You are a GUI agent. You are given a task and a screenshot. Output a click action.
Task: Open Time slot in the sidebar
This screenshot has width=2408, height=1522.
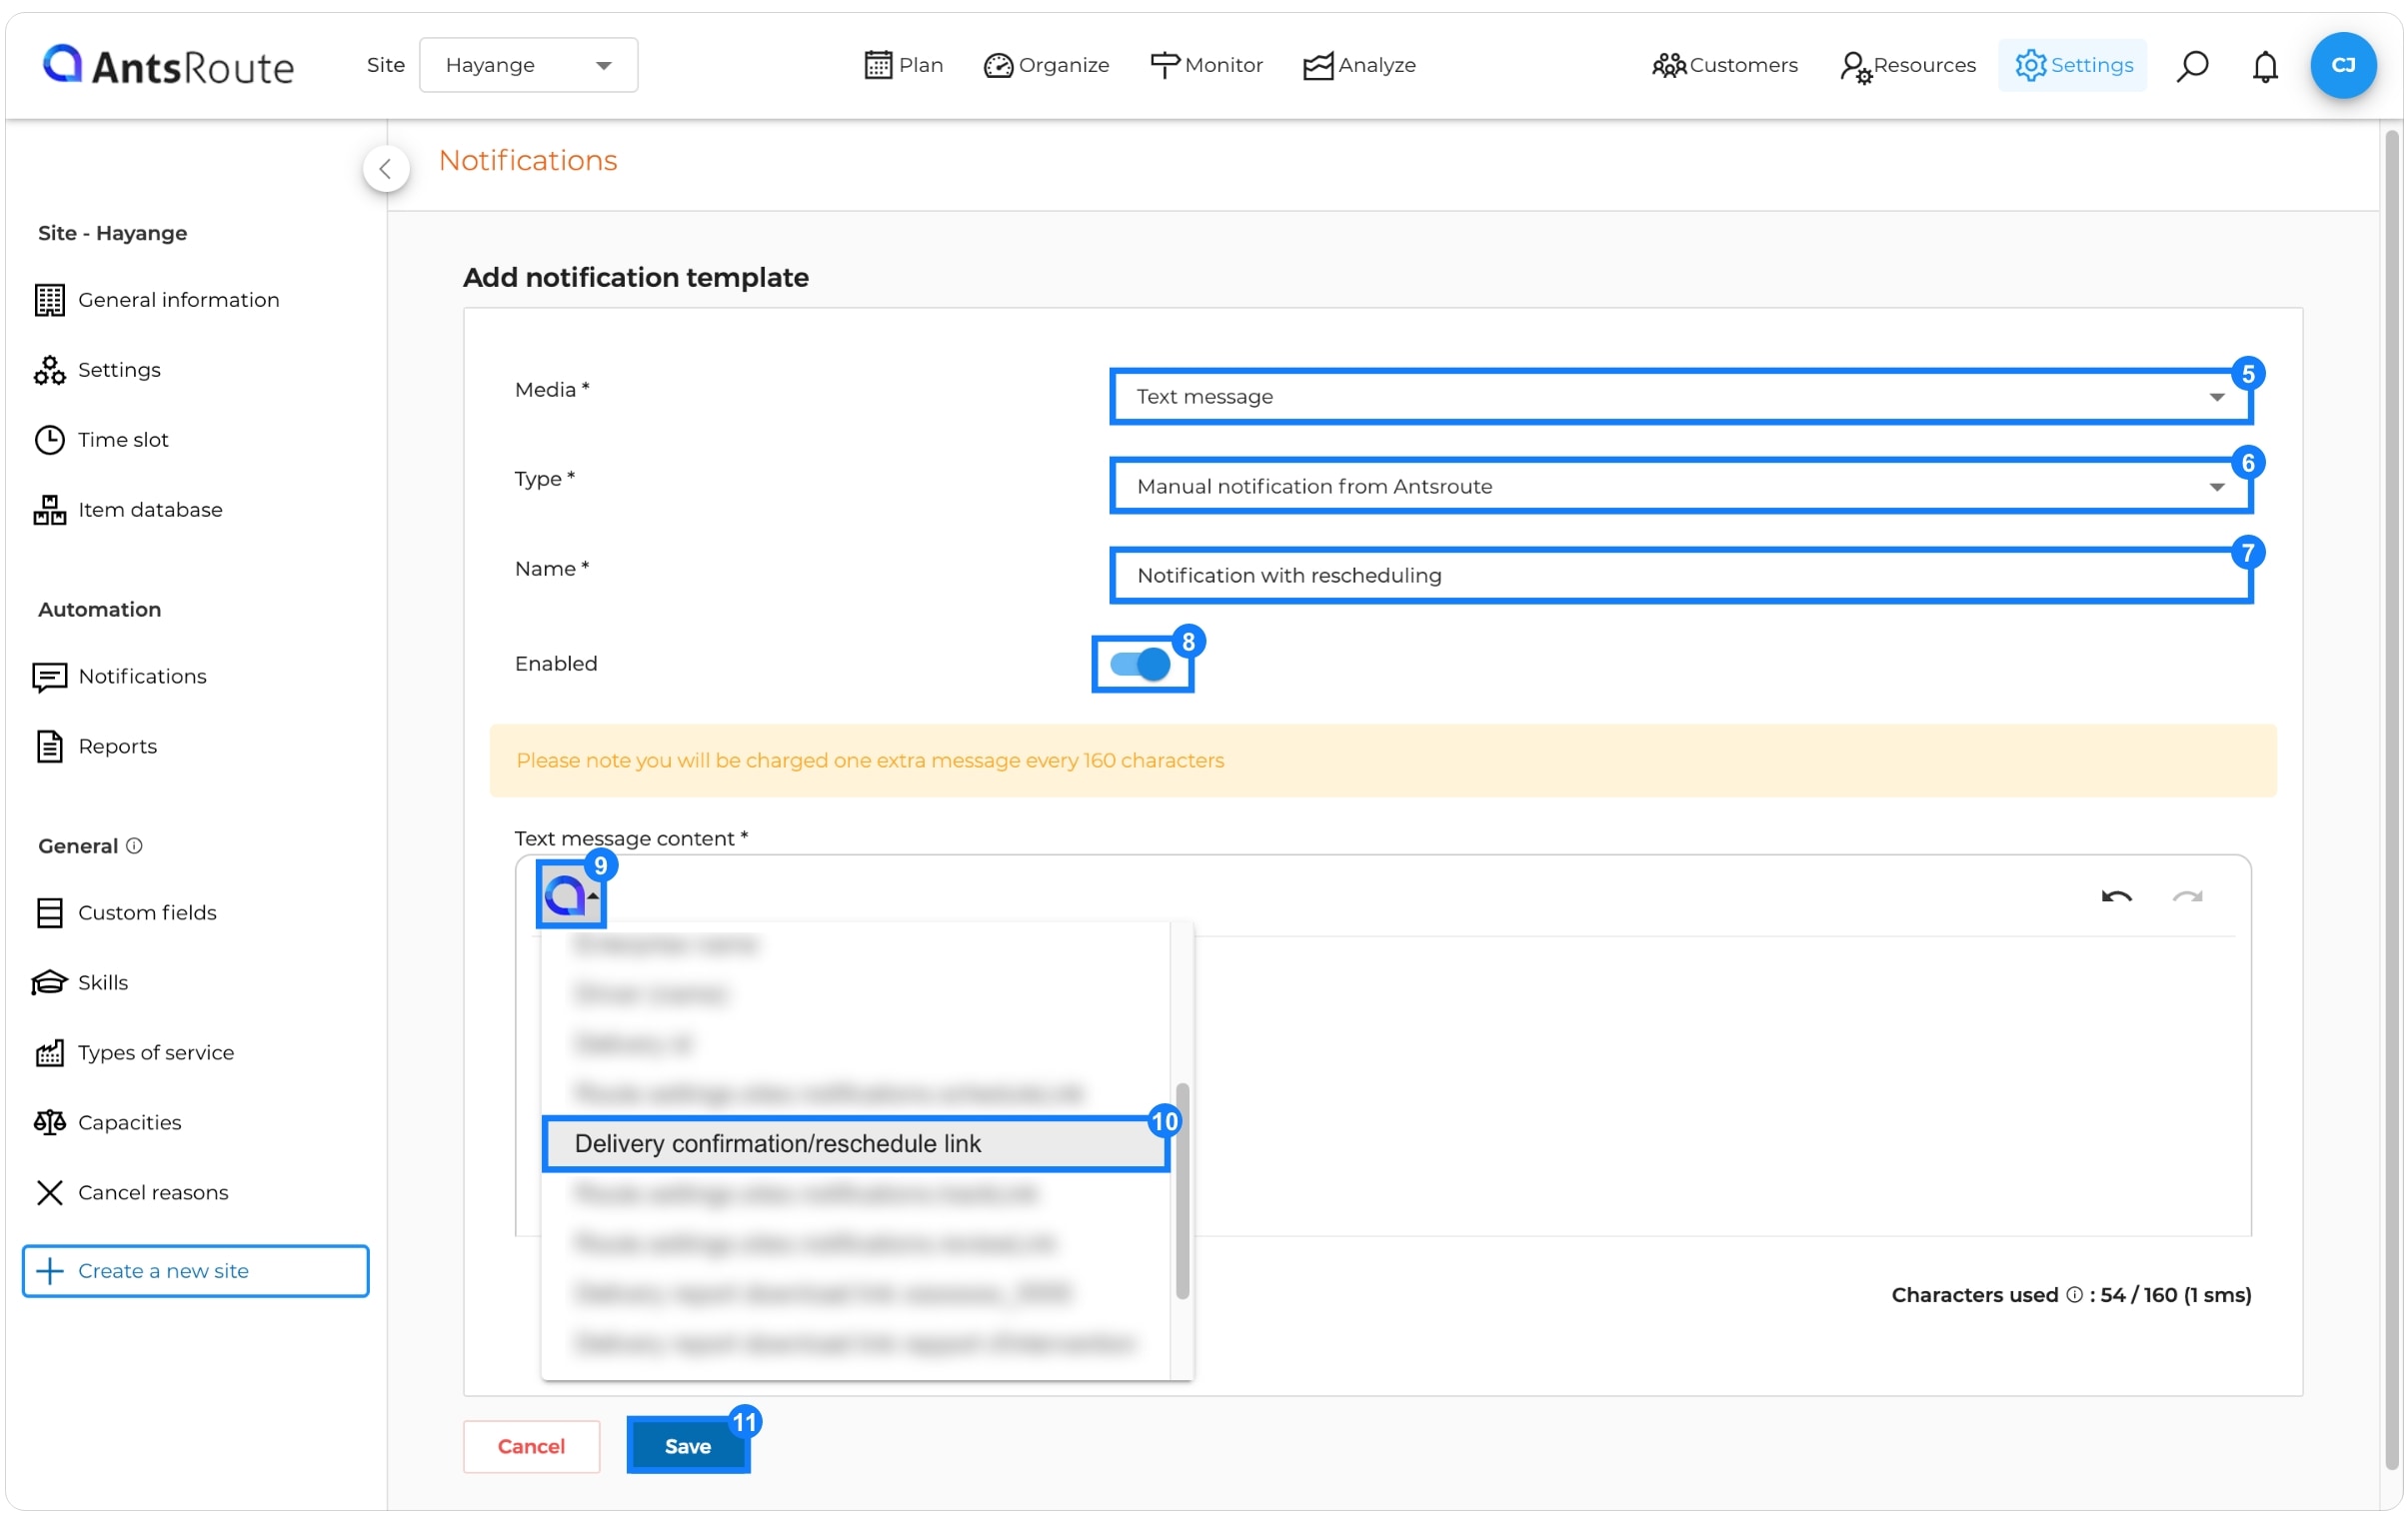(101, 440)
